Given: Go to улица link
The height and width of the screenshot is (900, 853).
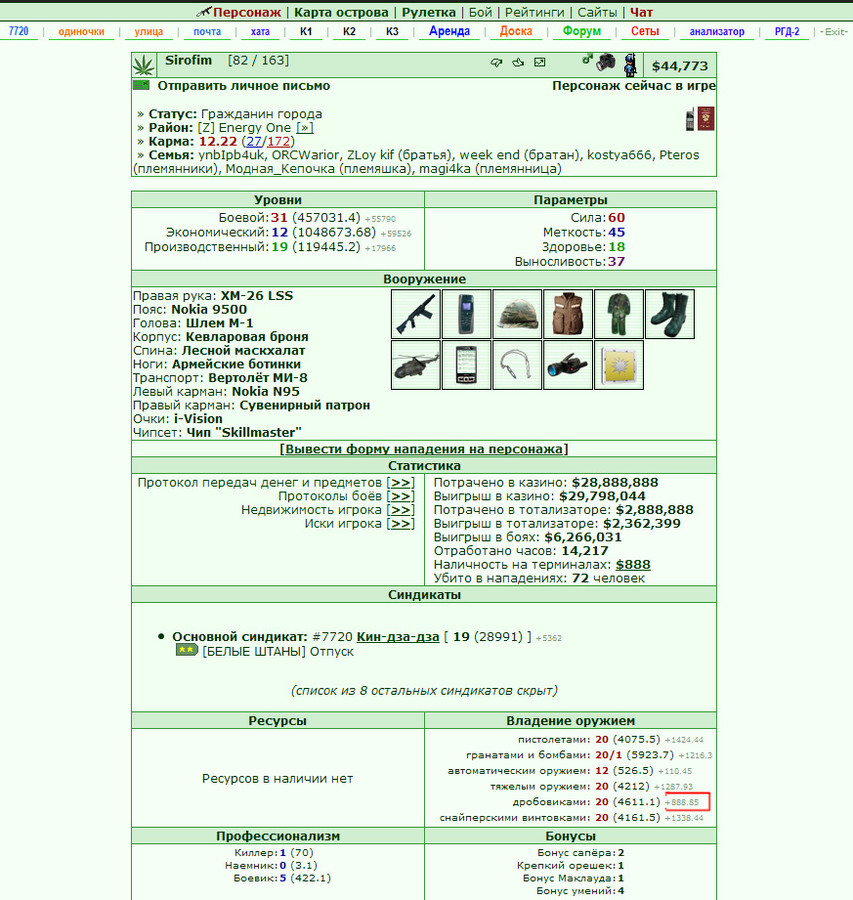Looking at the screenshot, I should 149,32.
